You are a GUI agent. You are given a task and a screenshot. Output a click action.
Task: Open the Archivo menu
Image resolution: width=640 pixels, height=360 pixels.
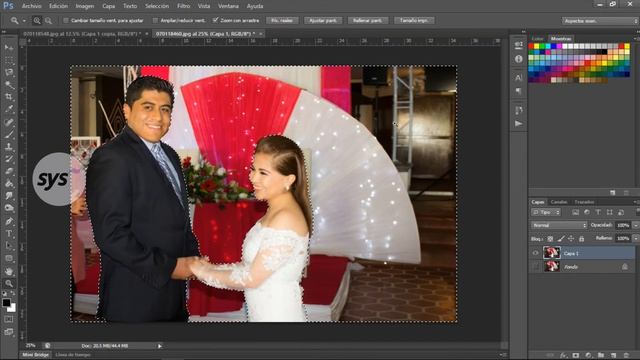(x=31, y=6)
